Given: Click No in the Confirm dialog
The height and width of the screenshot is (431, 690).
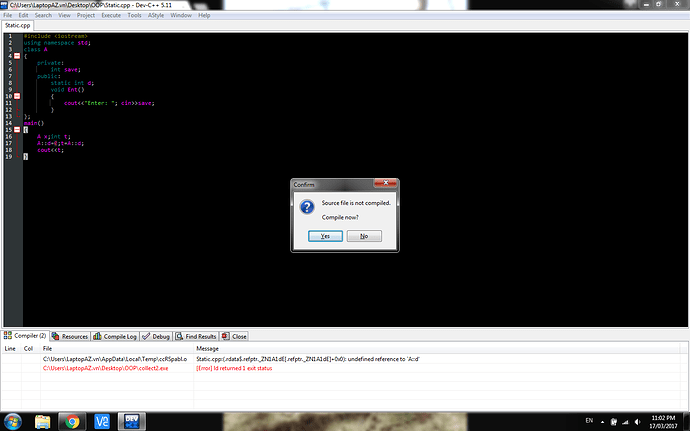Looking at the screenshot, I should [x=364, y=236].
